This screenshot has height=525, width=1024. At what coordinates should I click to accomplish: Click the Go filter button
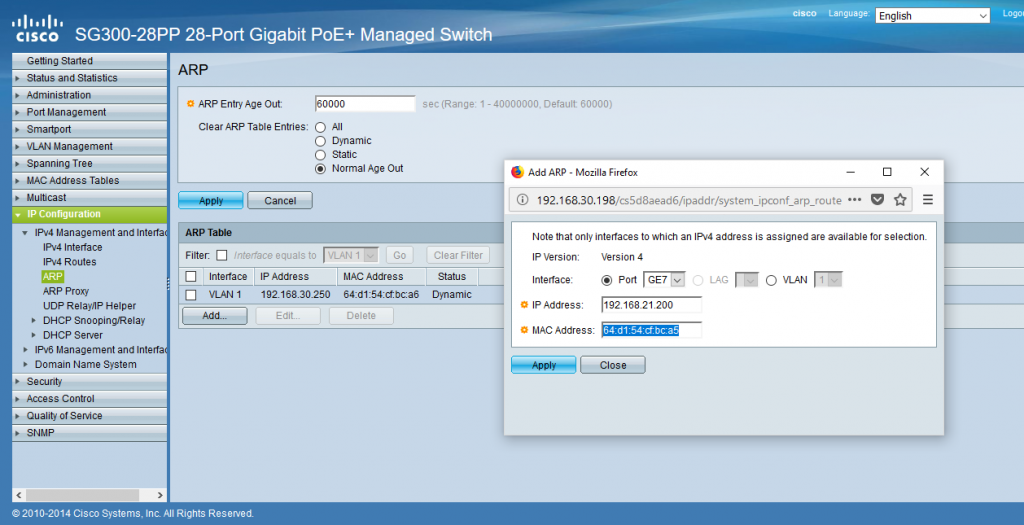pos(400,255)
